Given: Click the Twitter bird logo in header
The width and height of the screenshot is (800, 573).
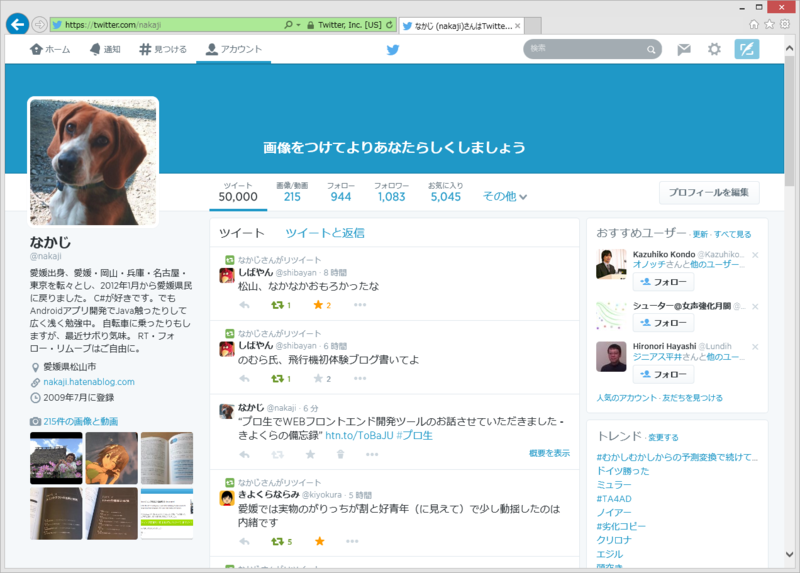Looking at the screenshot, I should (393, 49).
